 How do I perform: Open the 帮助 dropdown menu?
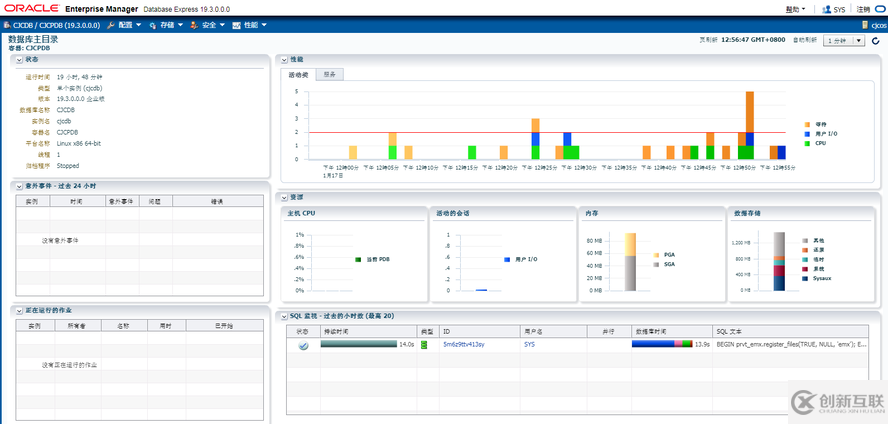pos(796,9)
